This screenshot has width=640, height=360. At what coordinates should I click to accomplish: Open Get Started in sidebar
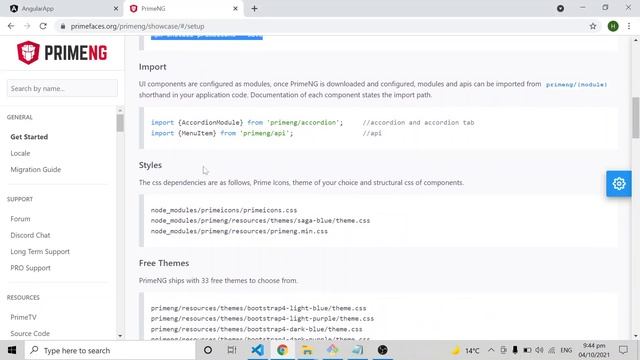[29, 137]
